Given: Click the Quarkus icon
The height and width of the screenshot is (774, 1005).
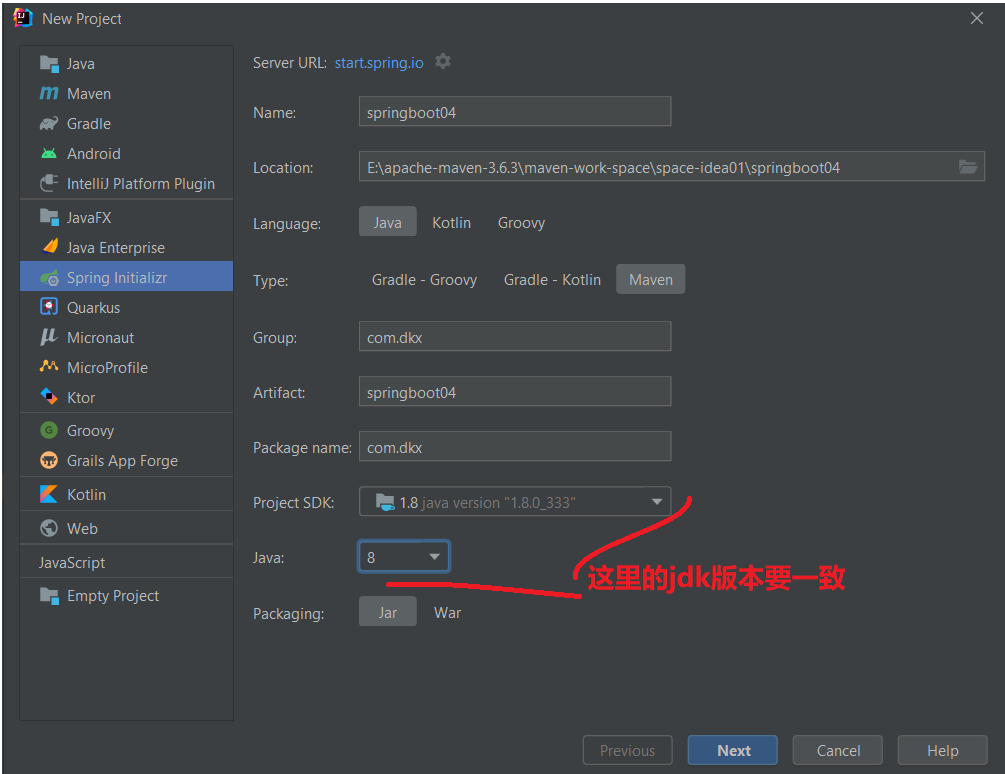Looking at the screenshot, I should [x=49, y=307].
